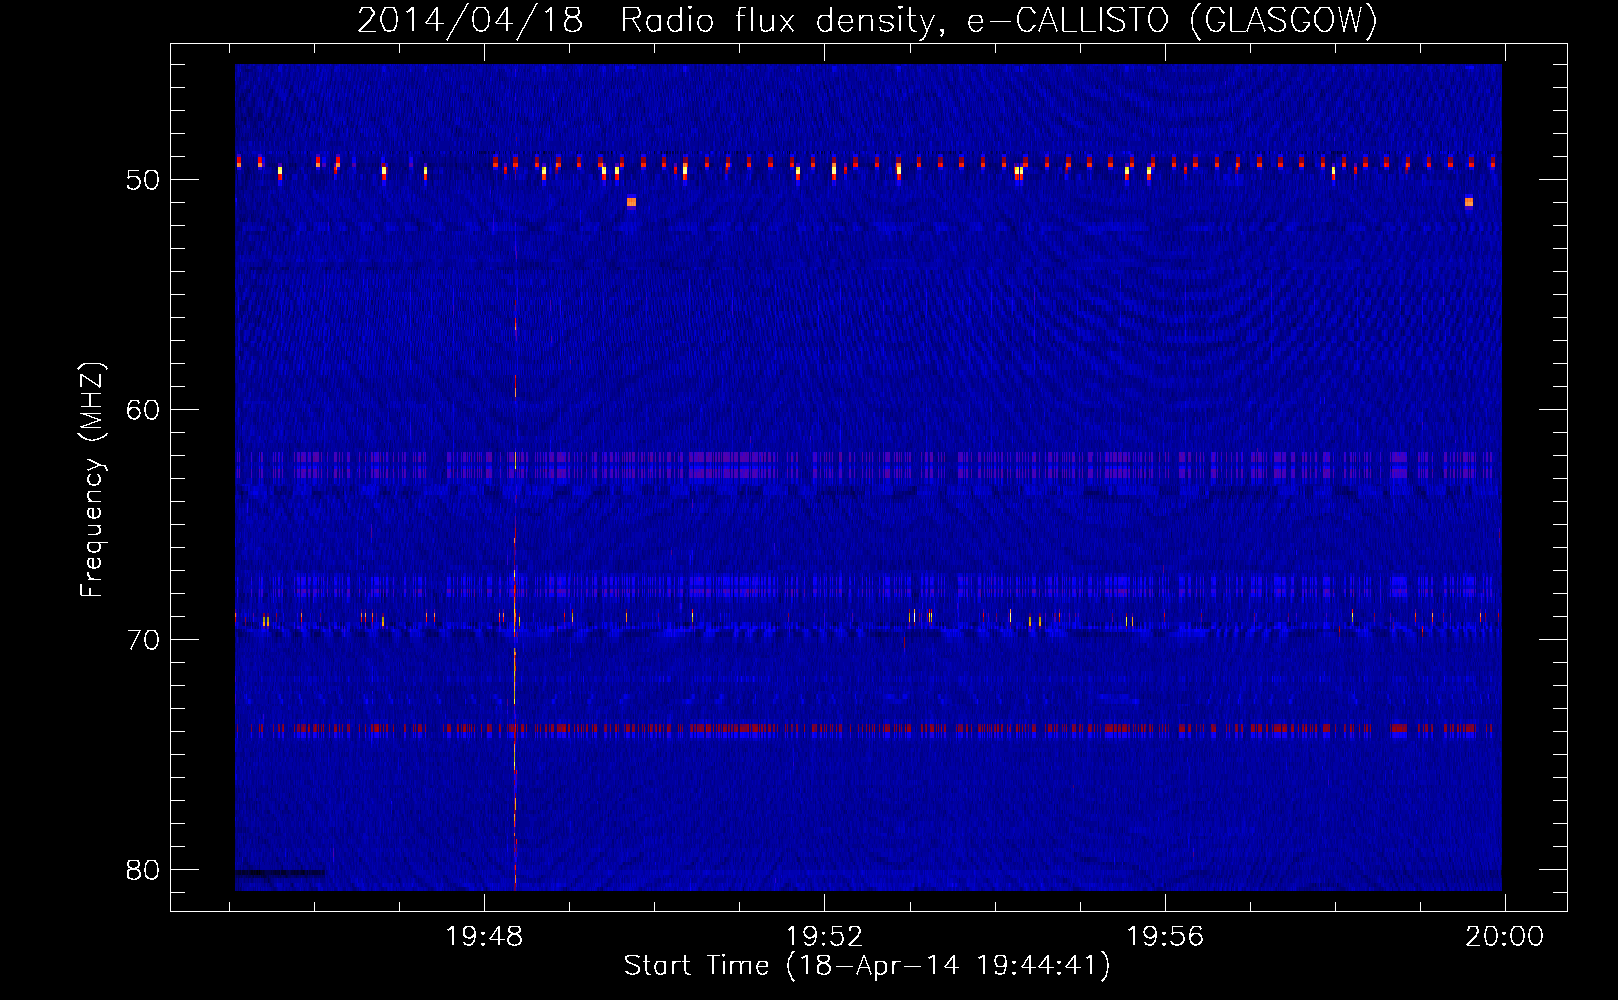Viewport: 1618px width, 1000px height.
Task: Click the 60 frequency tick label
Action: 143,410
